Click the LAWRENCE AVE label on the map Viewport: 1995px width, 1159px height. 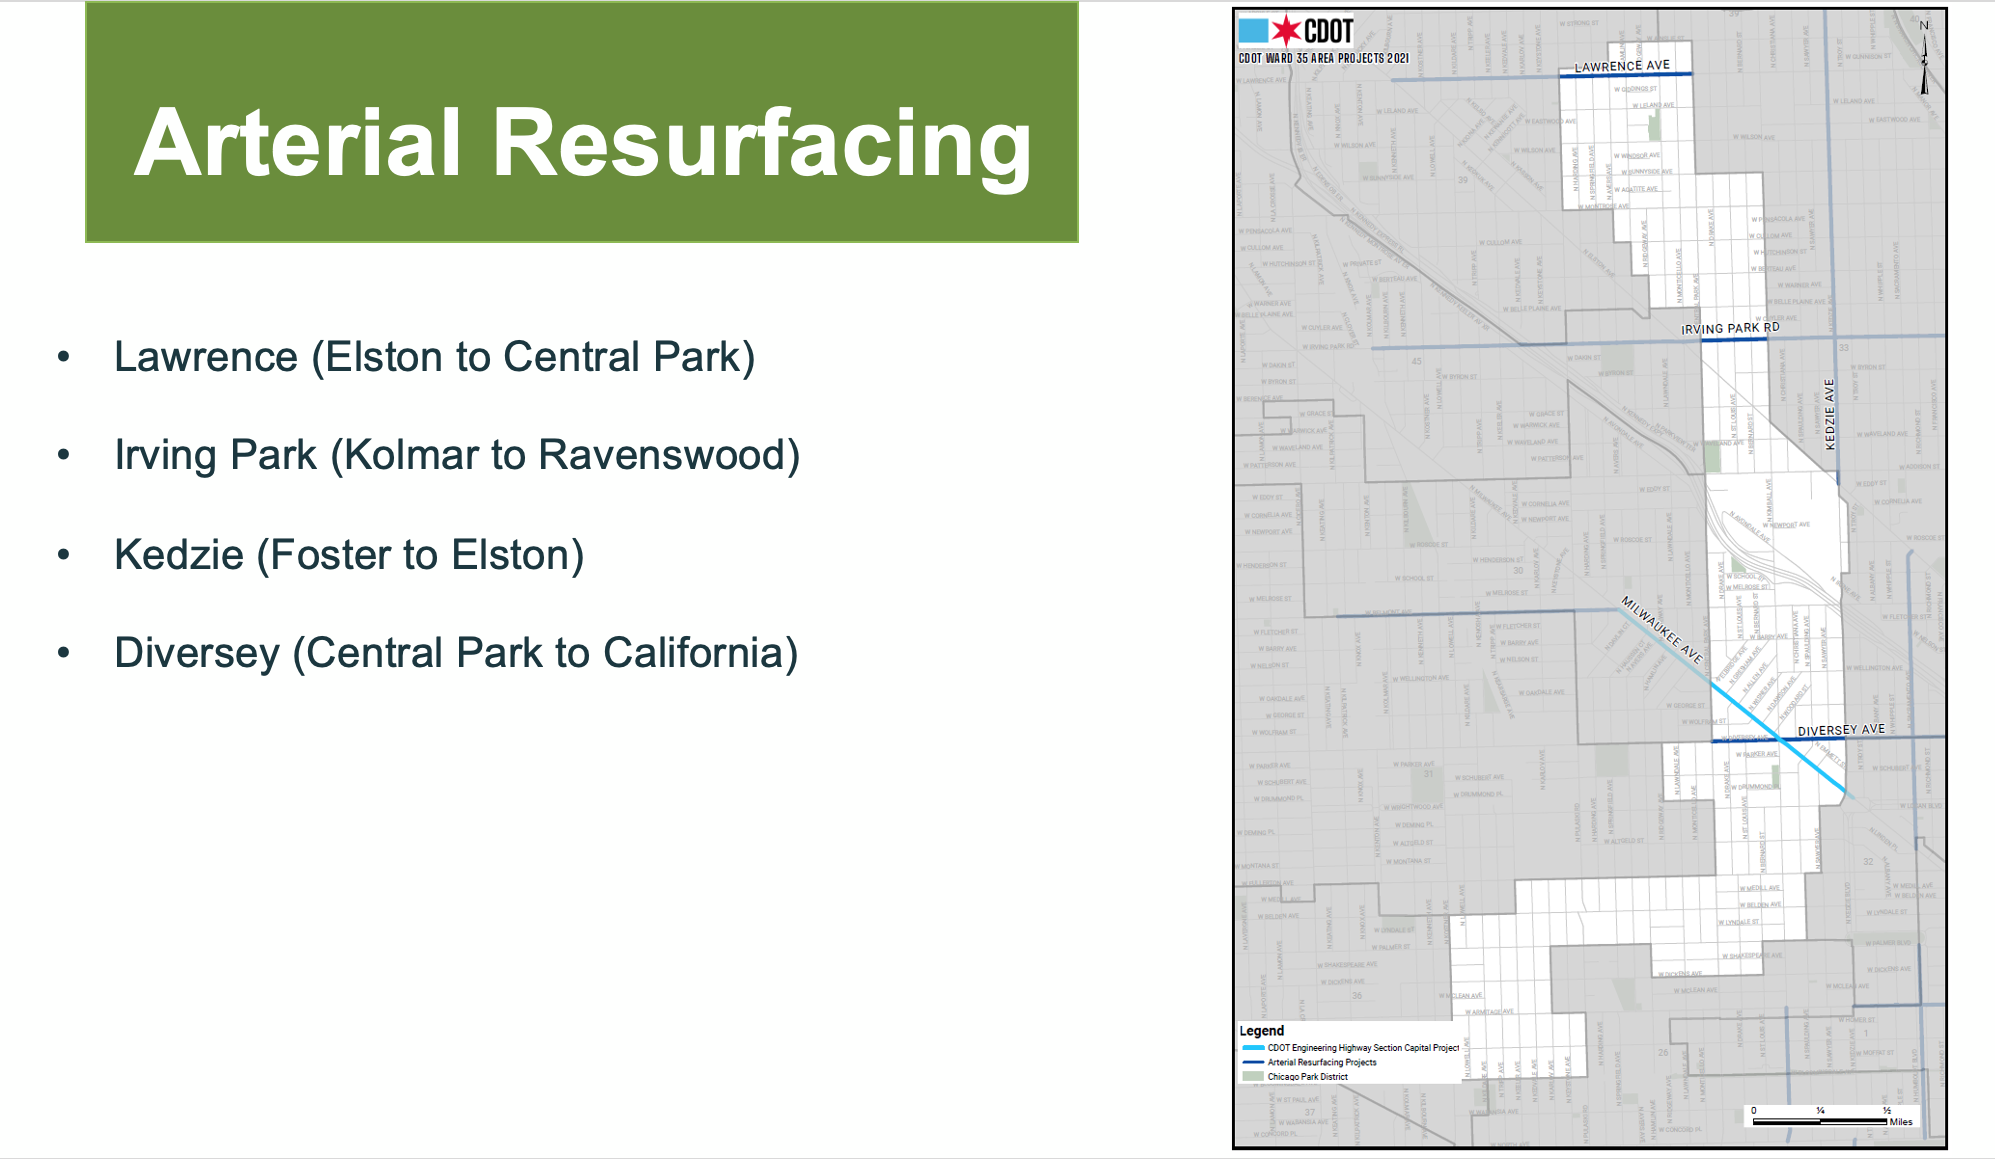(x=1622, y=66)
